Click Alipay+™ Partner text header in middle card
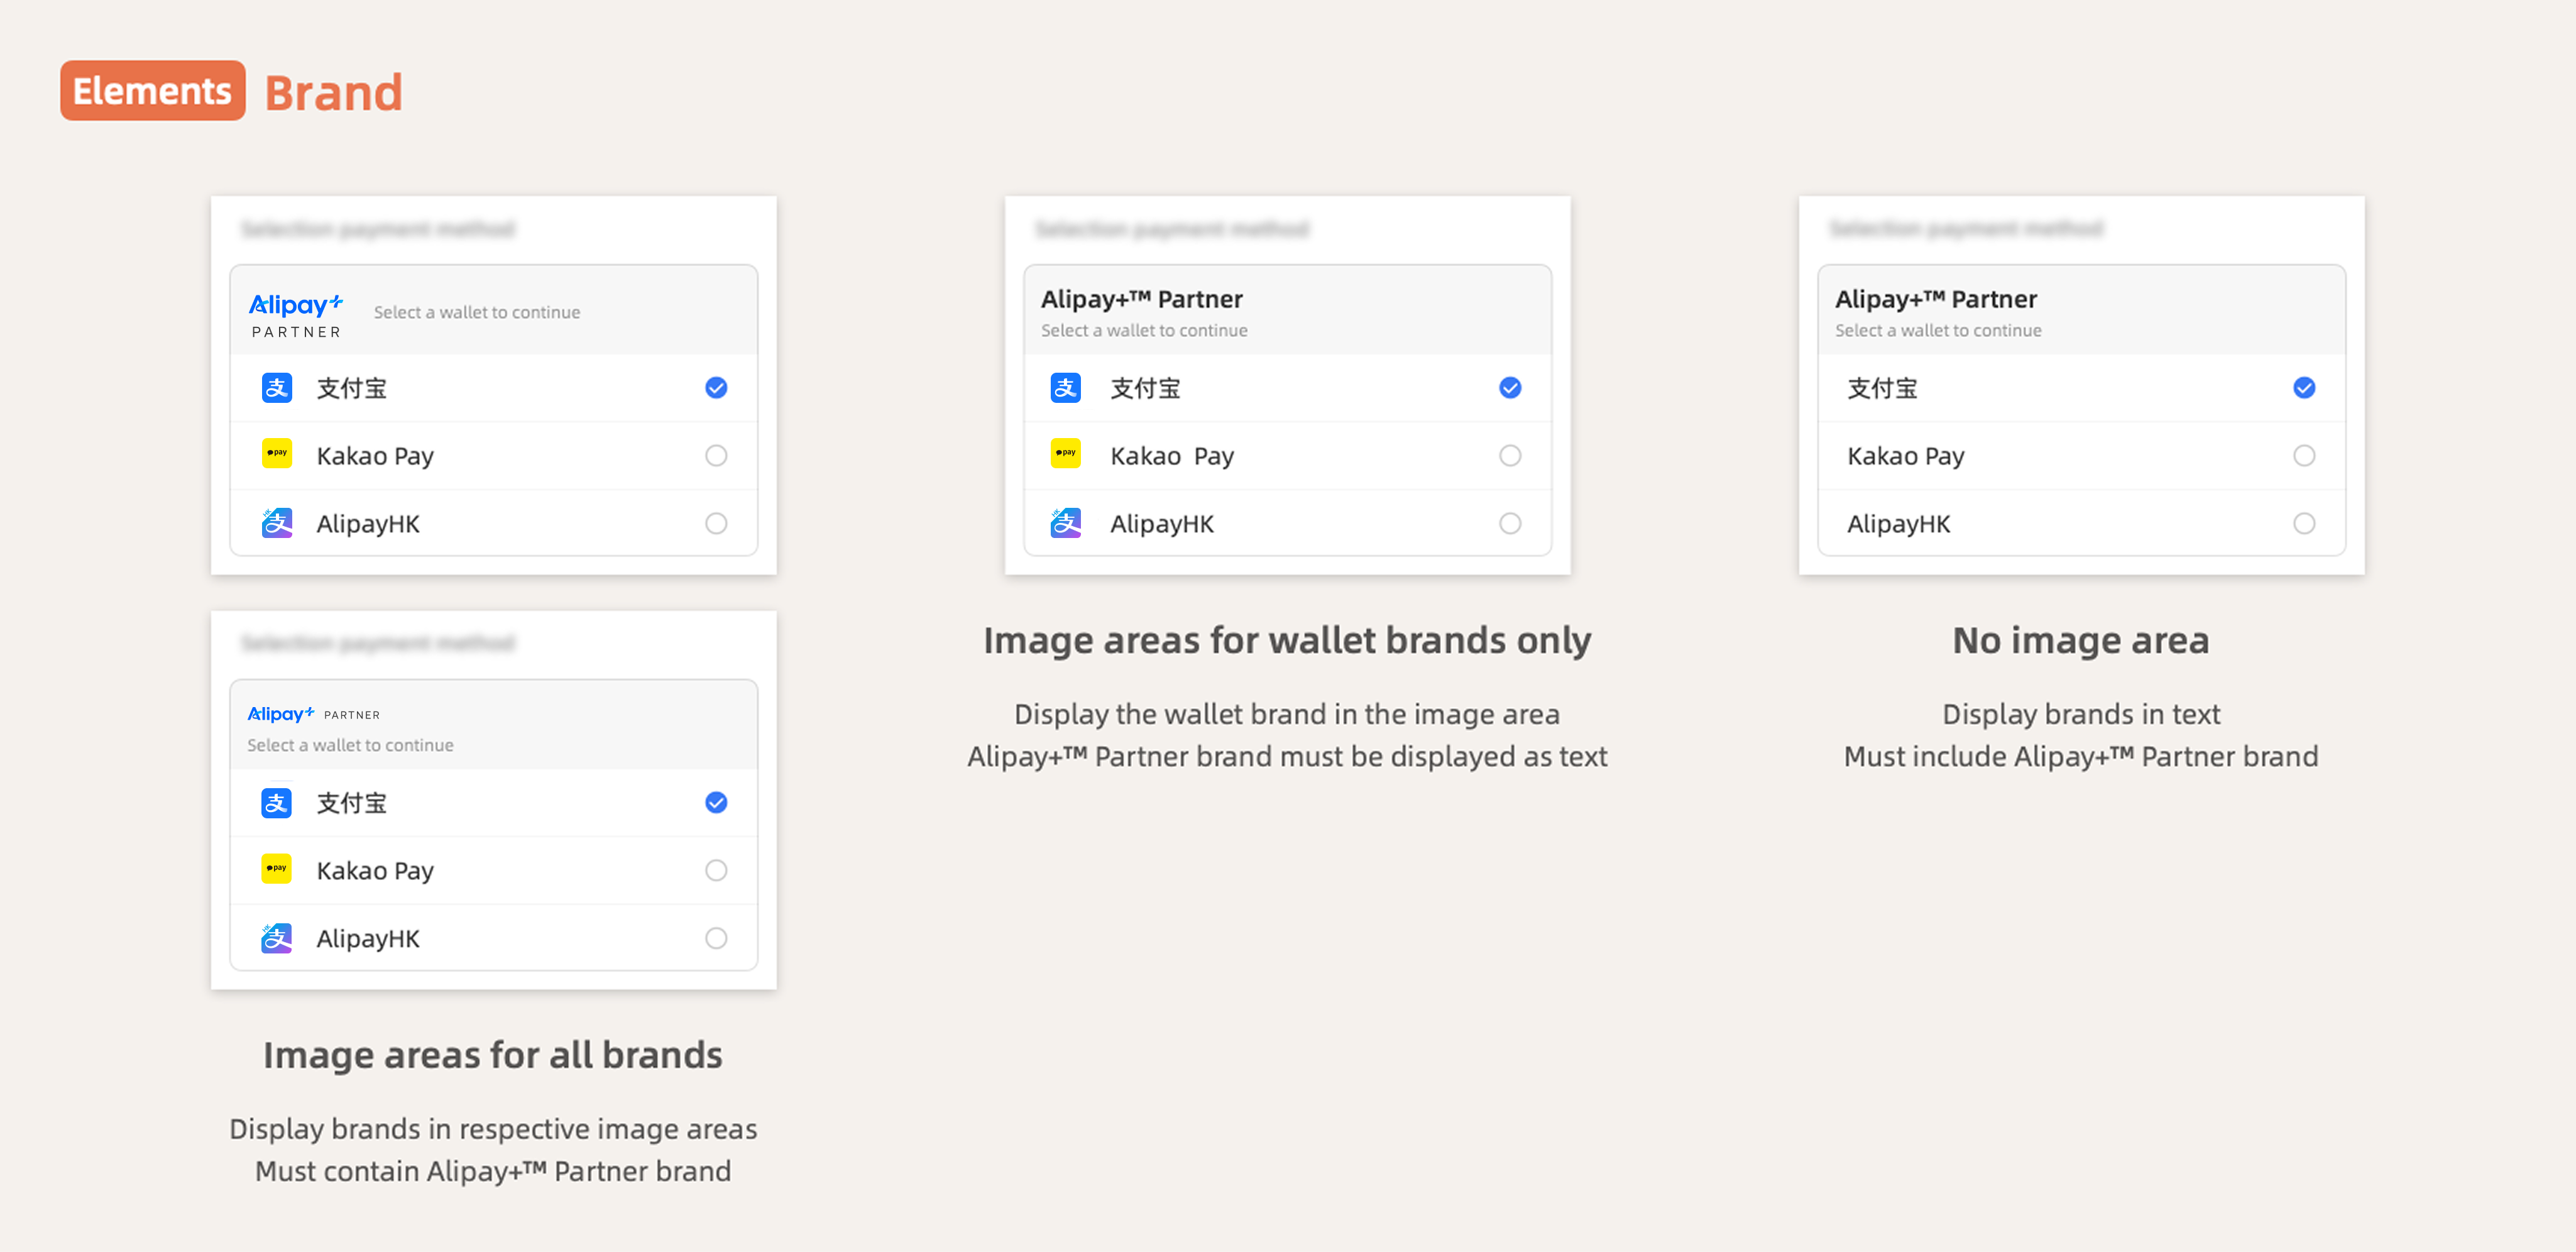The height and width of the screenshot is (1252, 2576). pyautogui.click(x=1141, y=299)
